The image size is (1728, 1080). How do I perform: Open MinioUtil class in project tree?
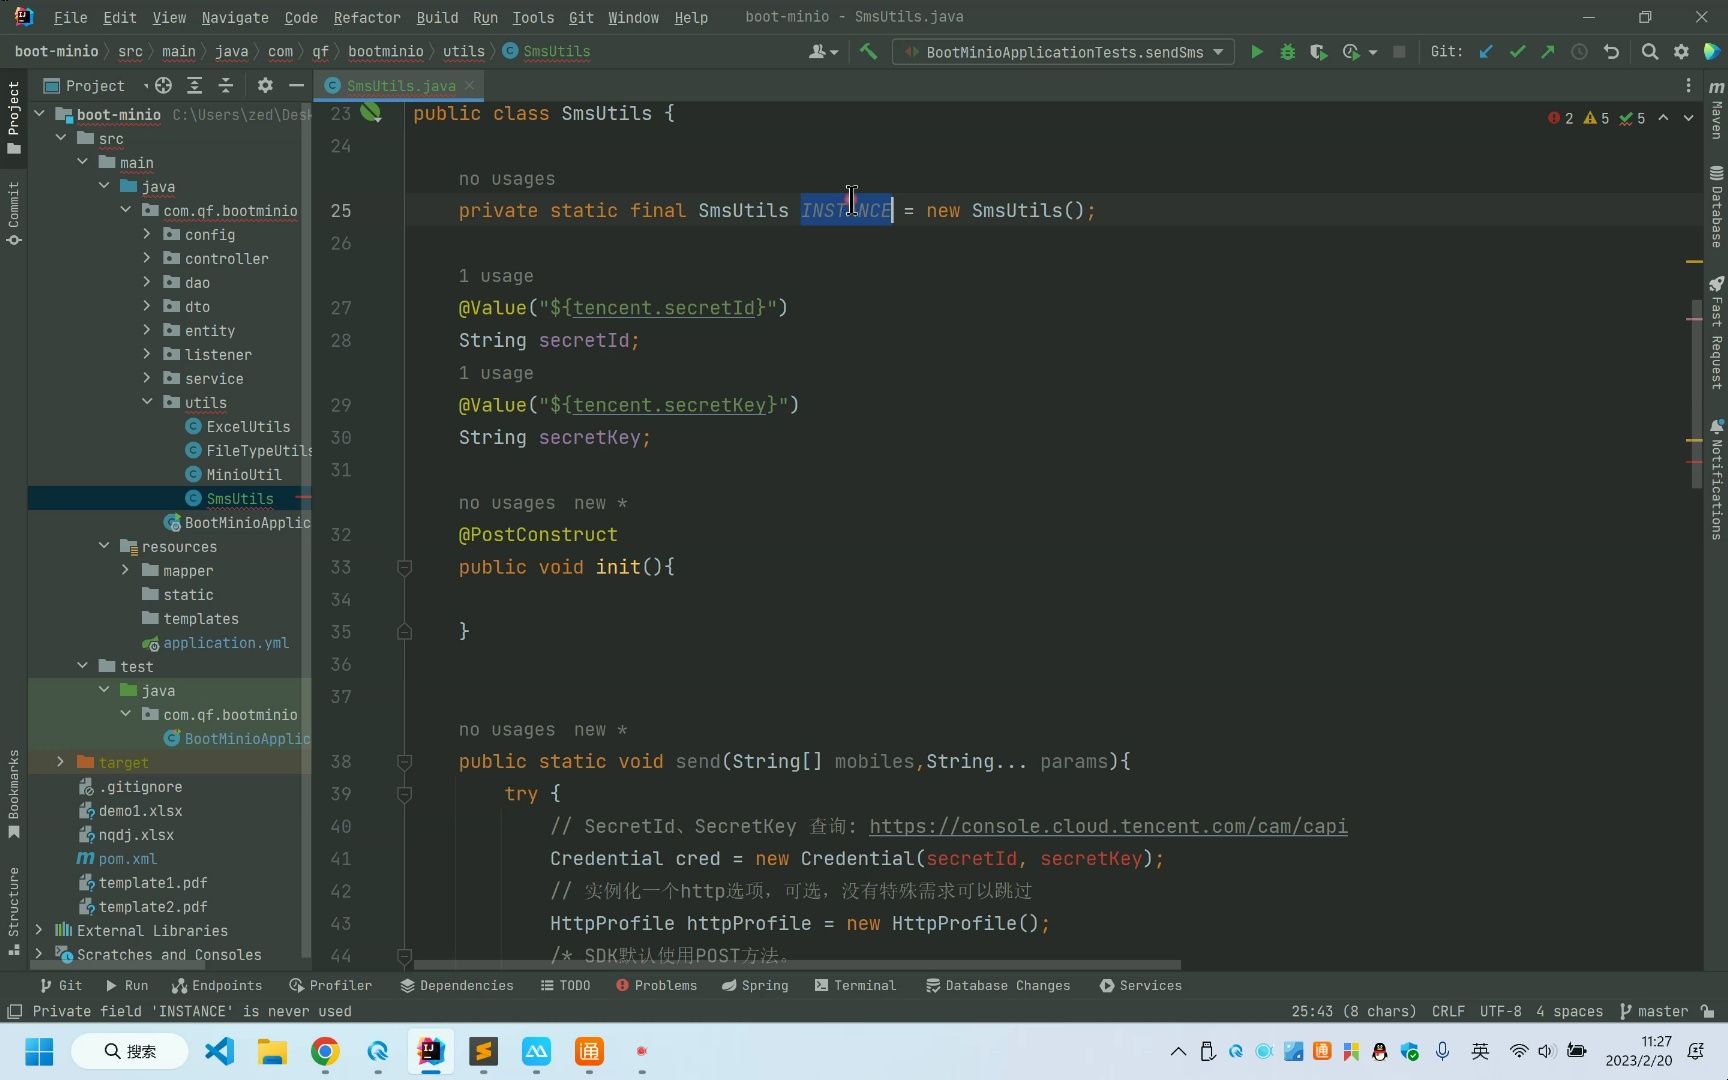pyautogui.click(x=243, y=474)
